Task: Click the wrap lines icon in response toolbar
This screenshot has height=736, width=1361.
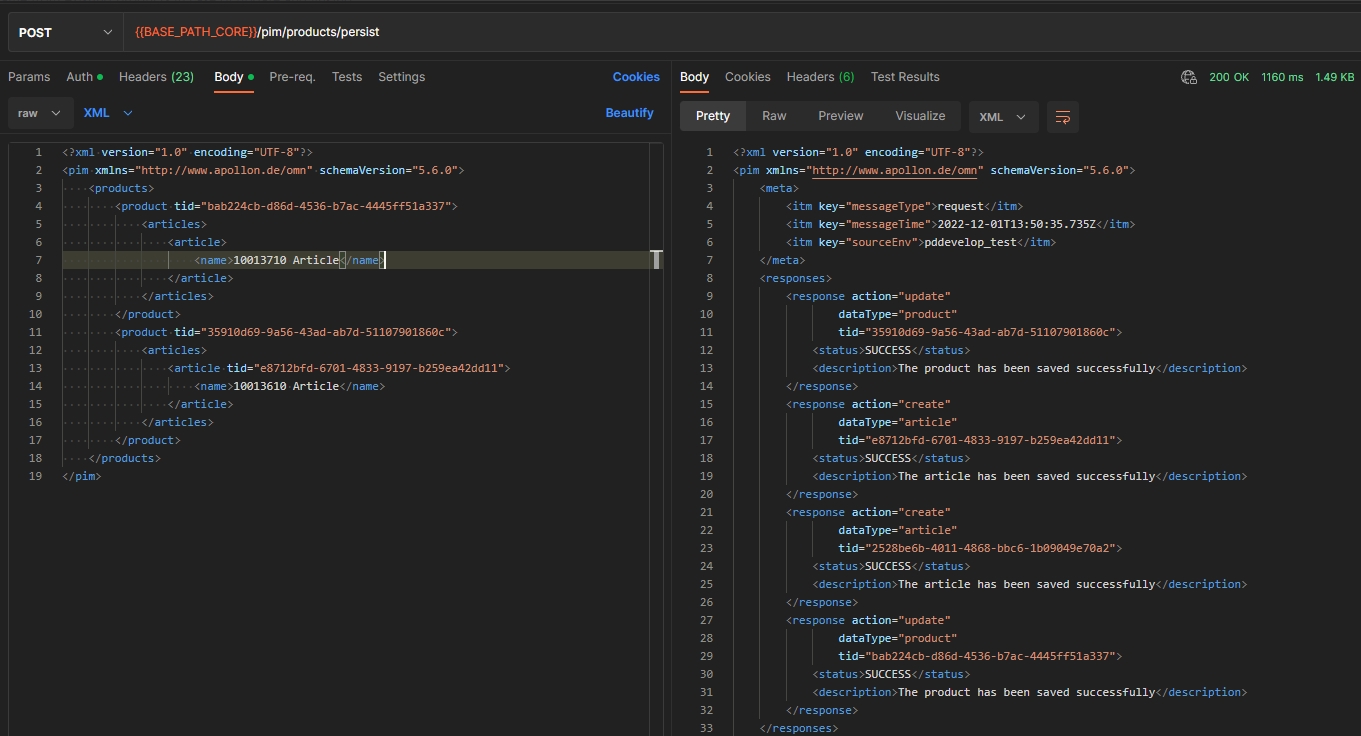Action: click(1062, 117)
